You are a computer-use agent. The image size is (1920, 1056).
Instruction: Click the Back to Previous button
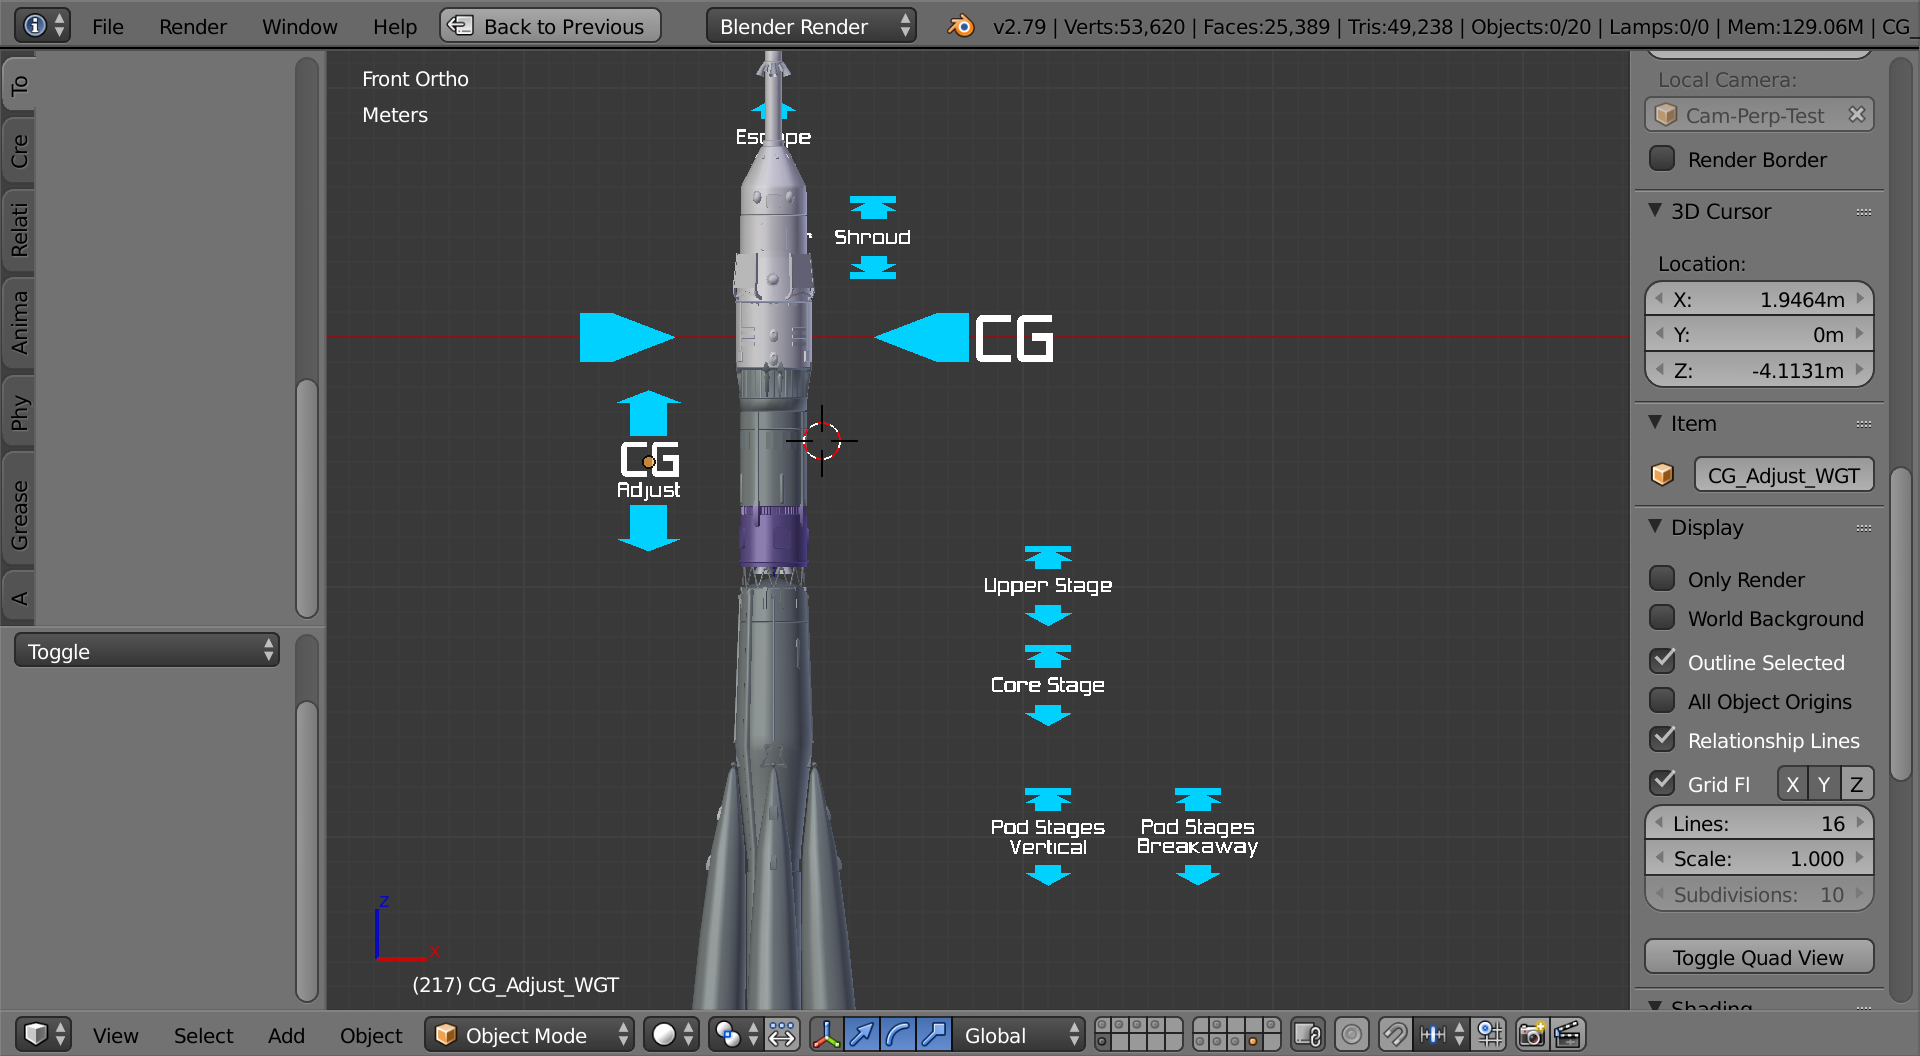tap(550, 27)
